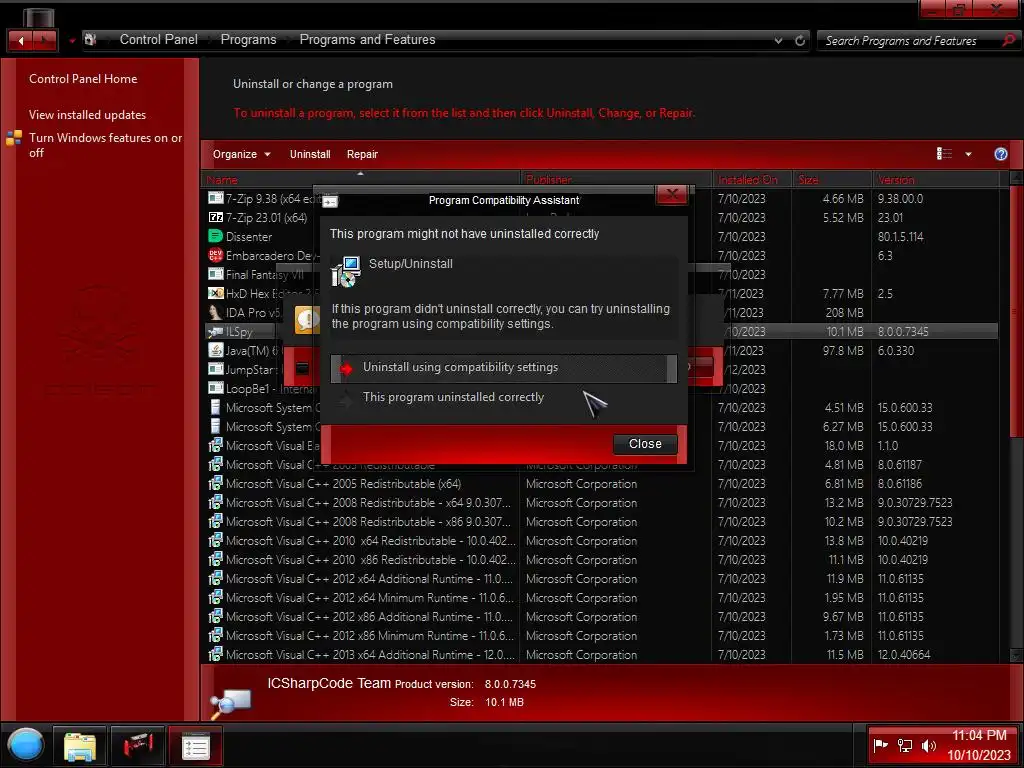Click the Close button in the dialog
The image size is (1024, 768).
tap(645, 443)
